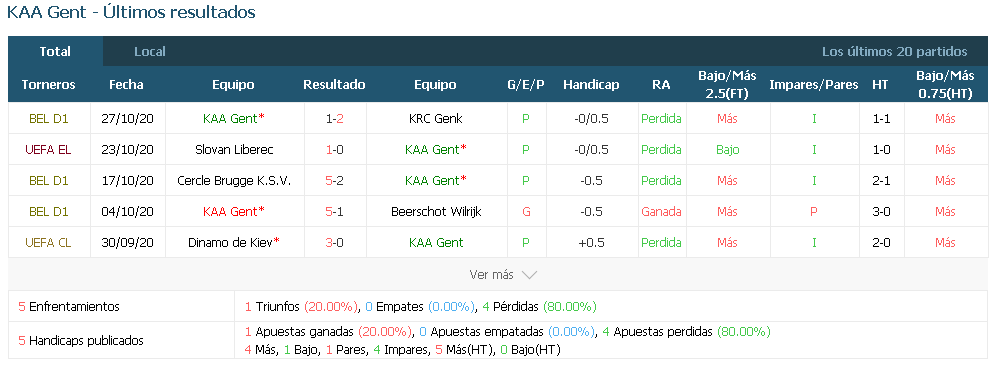The height and width of the screenshot is (373, 1005).
Task: Click the Resultado column header
Action: [x=334, y=85]
